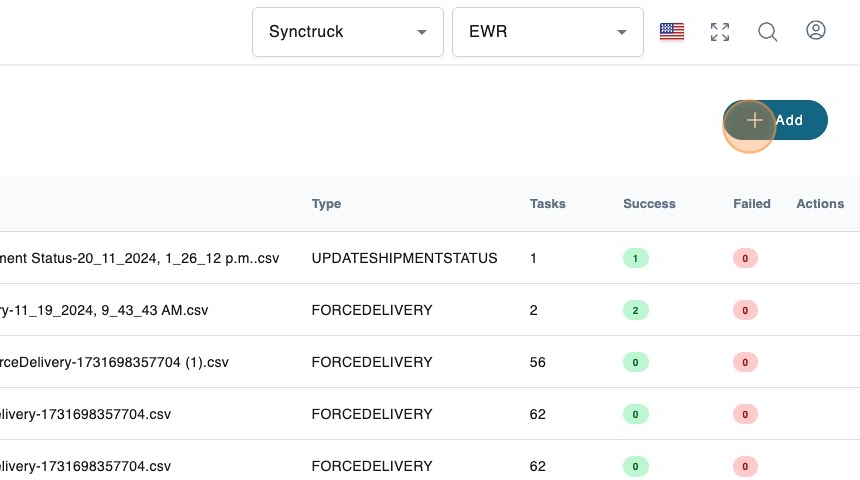Sort by Tasks column header
The height and width of the screenshot is (480, 860).
coord(547,204)
